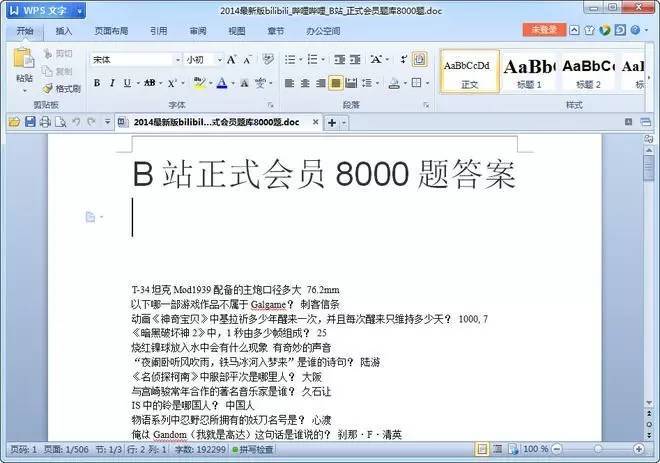Open the 审阅 (Review) tab
Screen dimensions: 660x463
tap(198, 31)
